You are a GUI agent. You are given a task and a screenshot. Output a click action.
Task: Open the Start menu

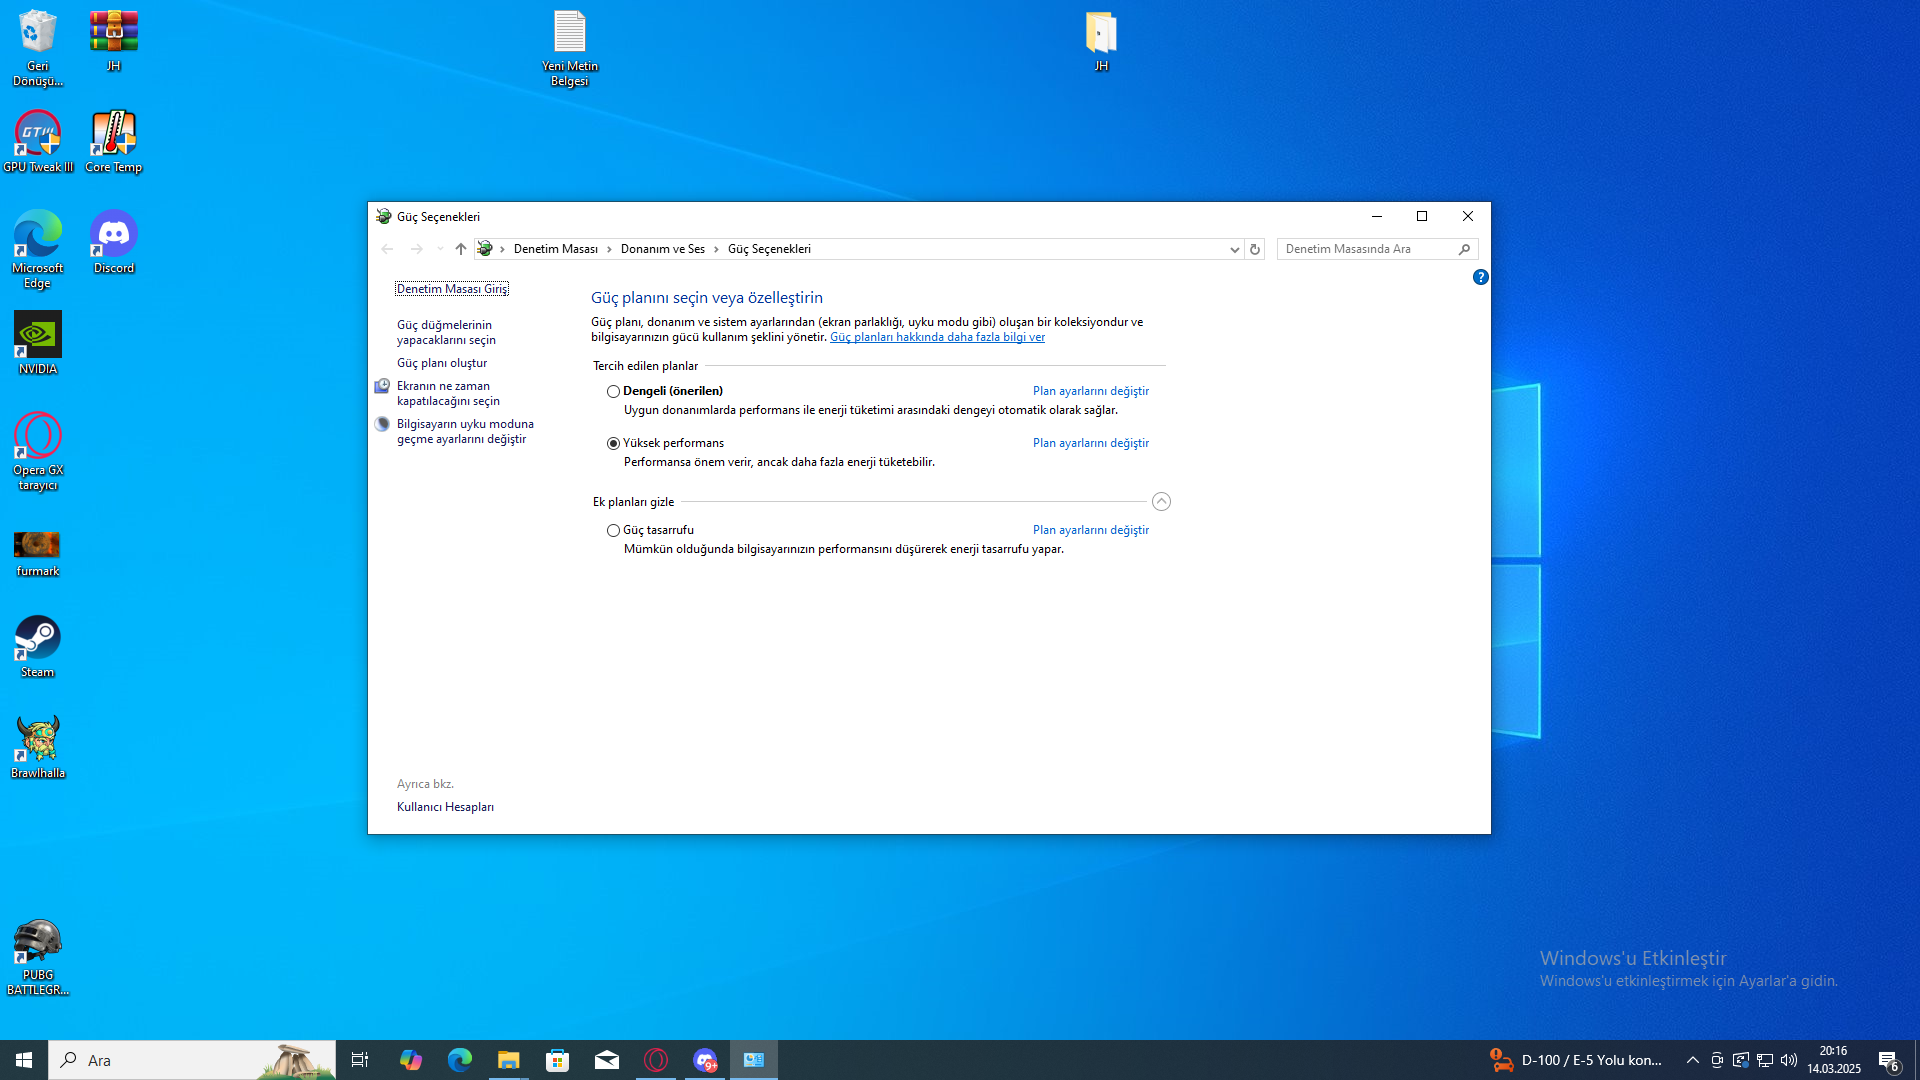[x=24, y=1060]
